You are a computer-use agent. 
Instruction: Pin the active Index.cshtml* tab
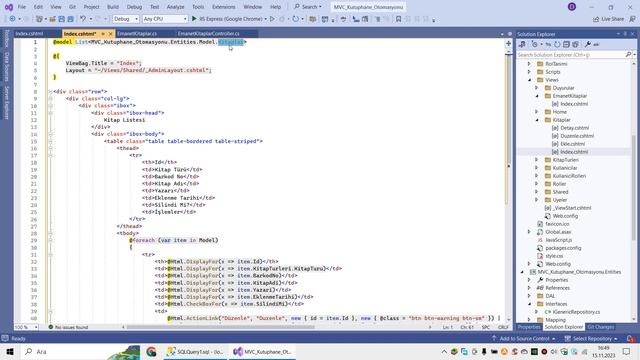103,33
